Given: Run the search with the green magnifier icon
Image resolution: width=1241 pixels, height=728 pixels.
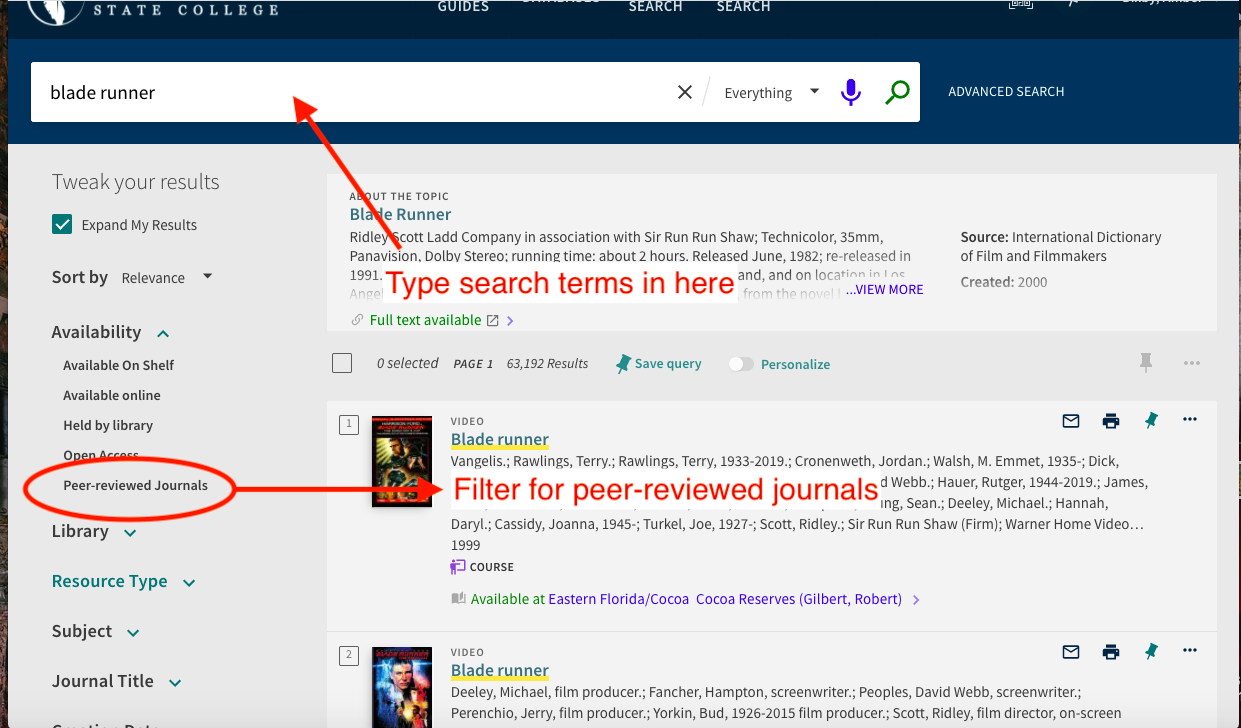Looking at the screenshot, I should point(898,92).
